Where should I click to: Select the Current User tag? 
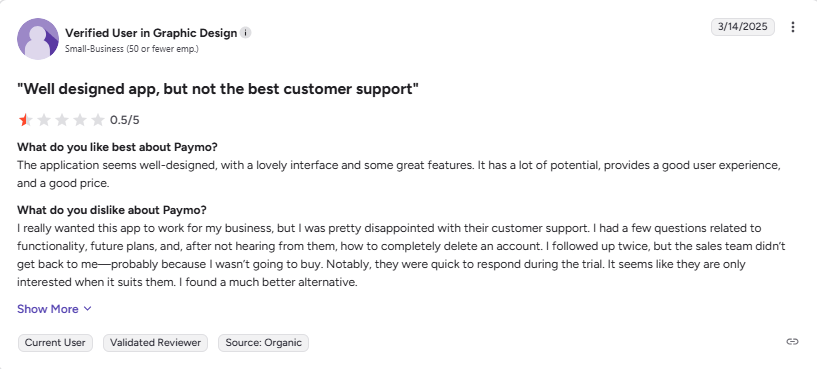point(55,343)
